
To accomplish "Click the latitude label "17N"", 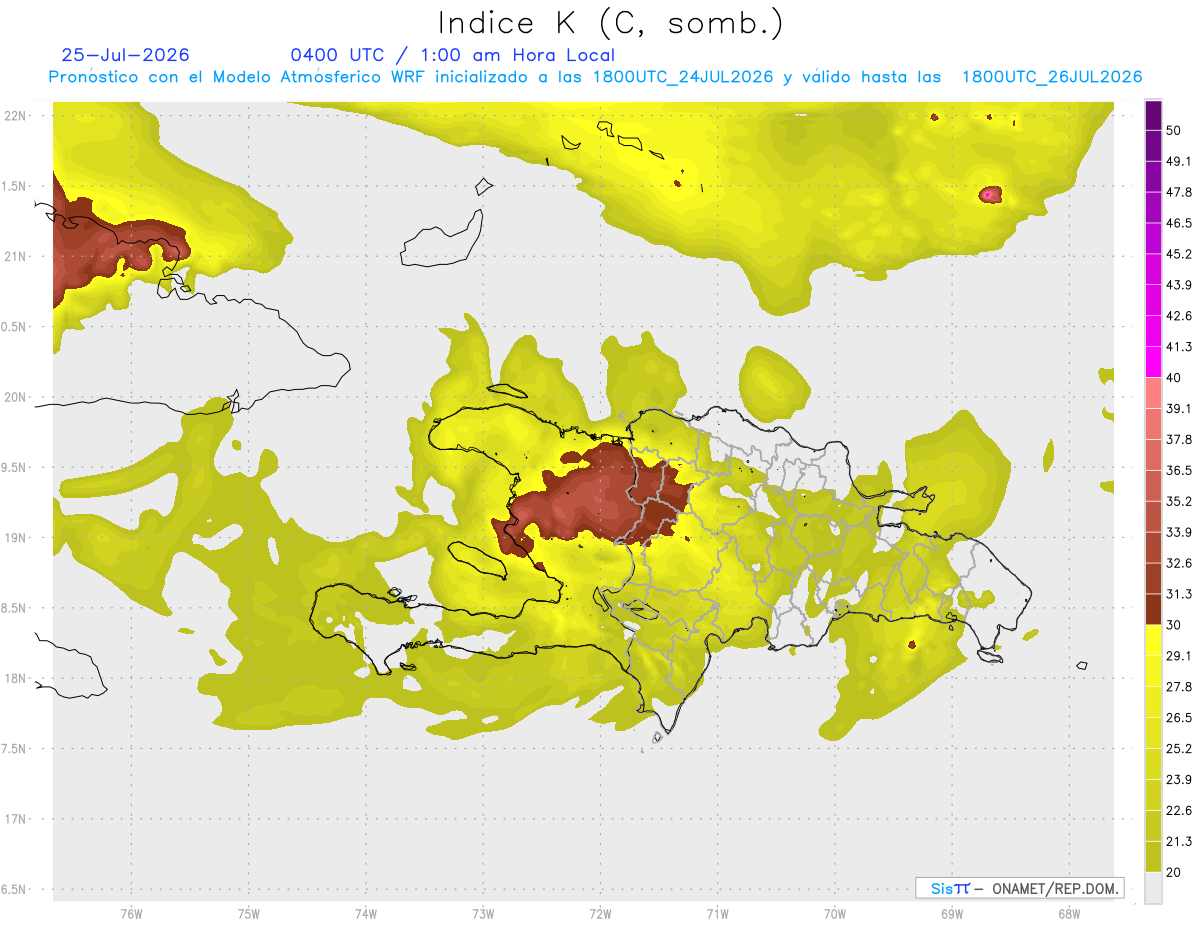I will pos(15,819).
